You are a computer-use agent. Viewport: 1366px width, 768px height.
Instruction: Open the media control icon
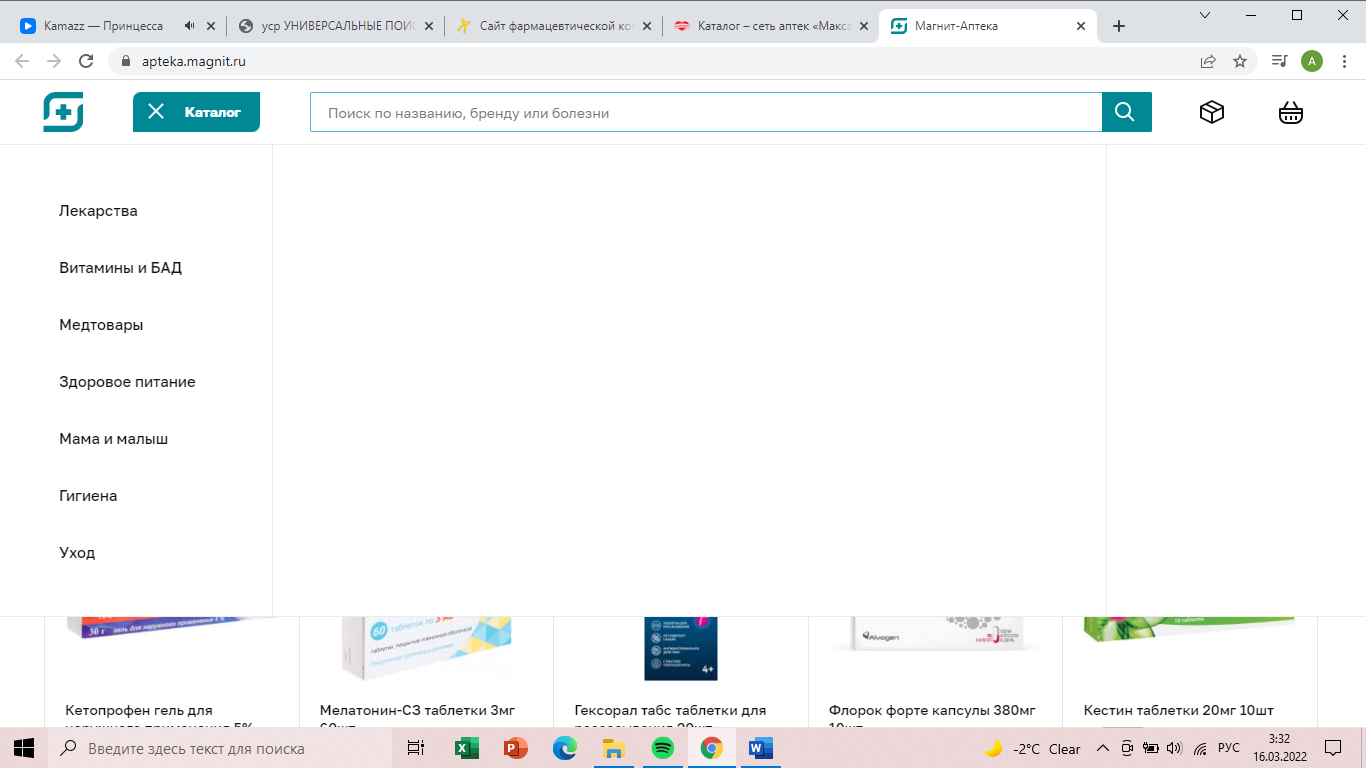(x=1279, y=61)
